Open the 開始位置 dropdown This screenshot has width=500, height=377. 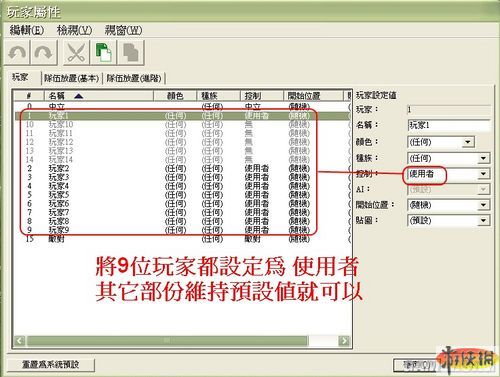(483, 205)
